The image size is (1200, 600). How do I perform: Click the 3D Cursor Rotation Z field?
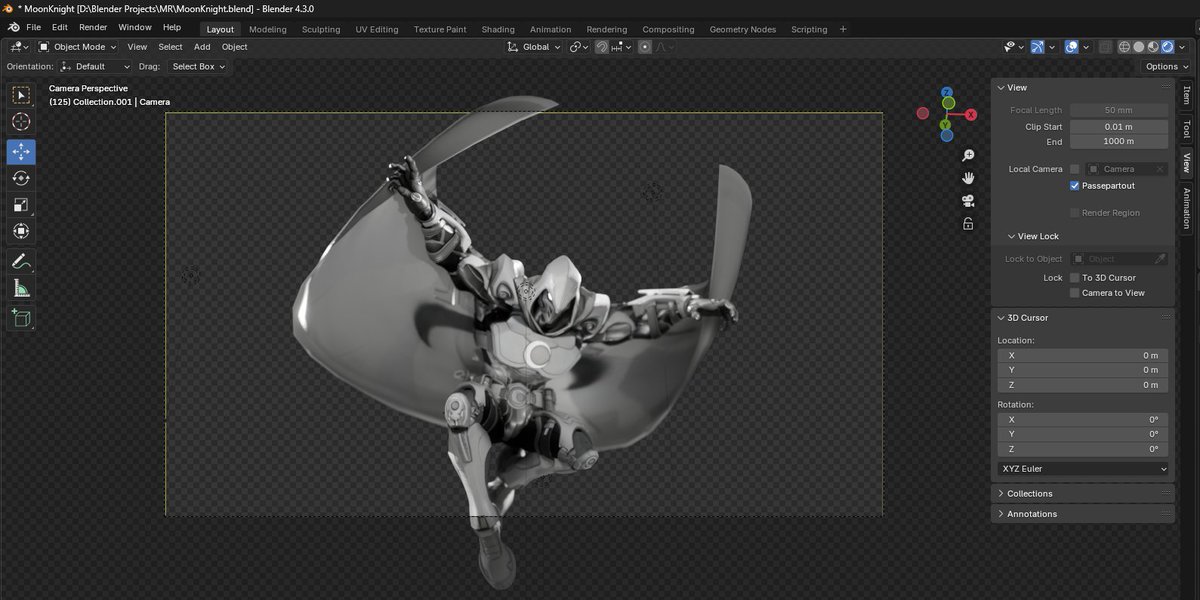[1083, 449]
